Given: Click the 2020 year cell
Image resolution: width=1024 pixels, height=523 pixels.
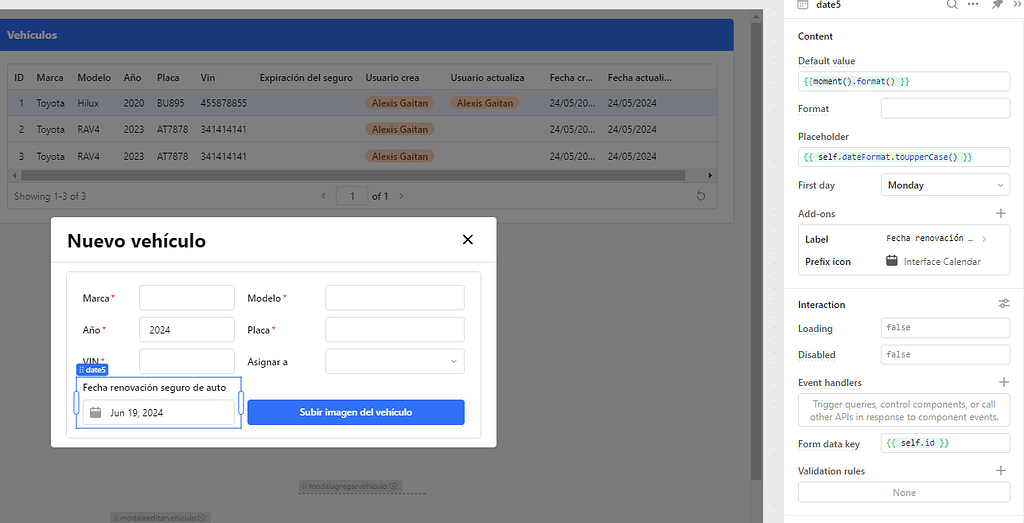Looking at the screenshot, I should point(133,103).
